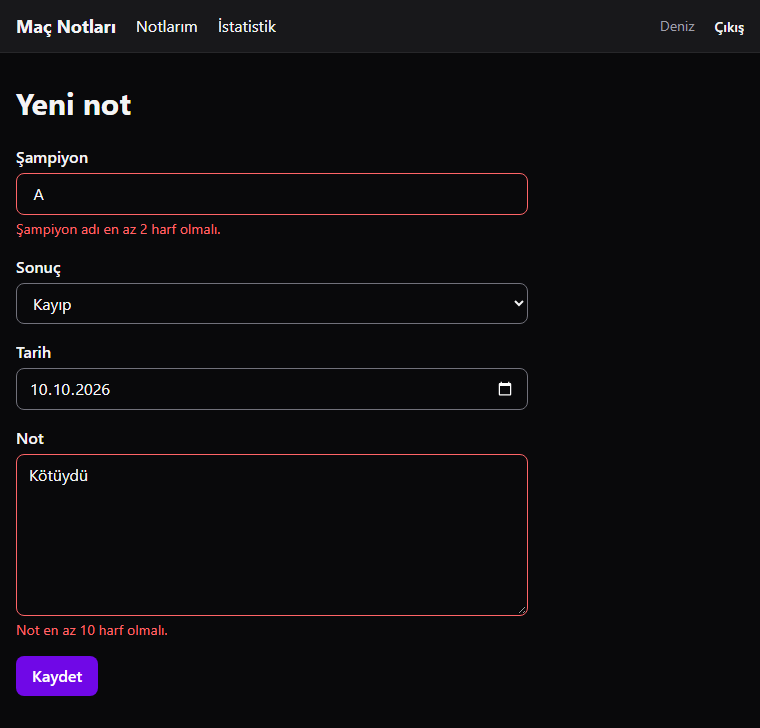Viewport: 760px width, 728px height.
Task: Click the Sonuç field label
Action: point(38,268)
